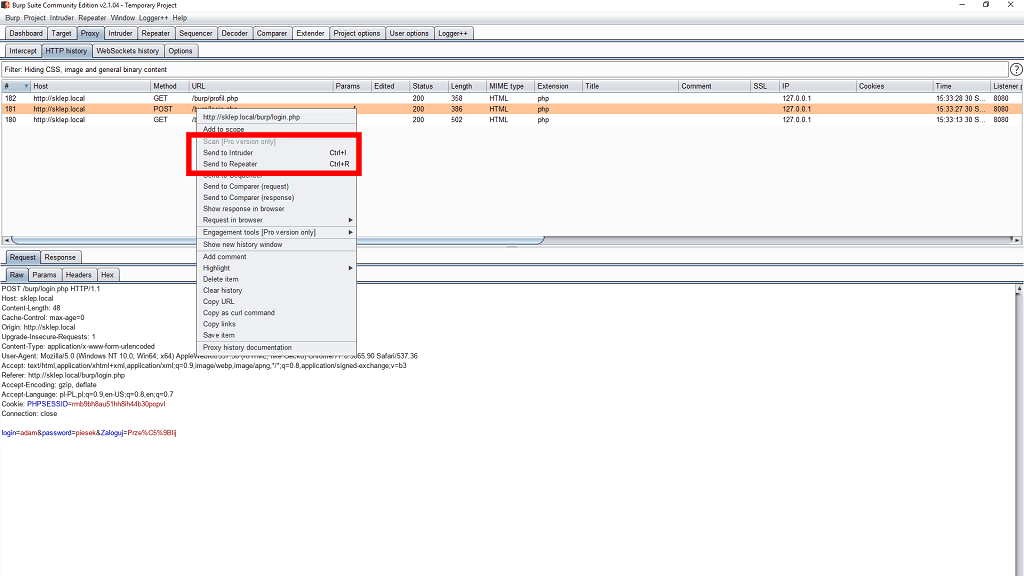
Task: Select Add comment in context menu
Action: 277,257
